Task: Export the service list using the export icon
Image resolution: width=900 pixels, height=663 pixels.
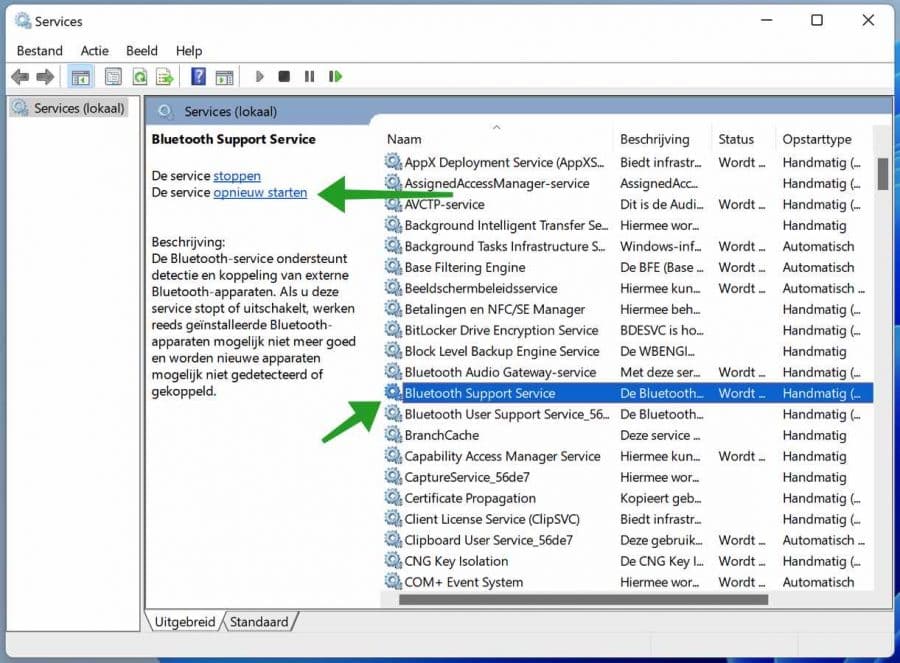Action: point(164,76)
